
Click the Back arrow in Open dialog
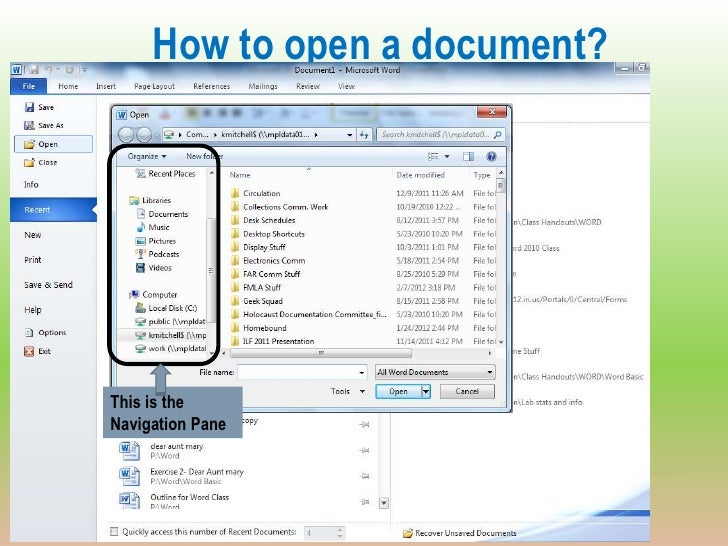coord(125,135)
